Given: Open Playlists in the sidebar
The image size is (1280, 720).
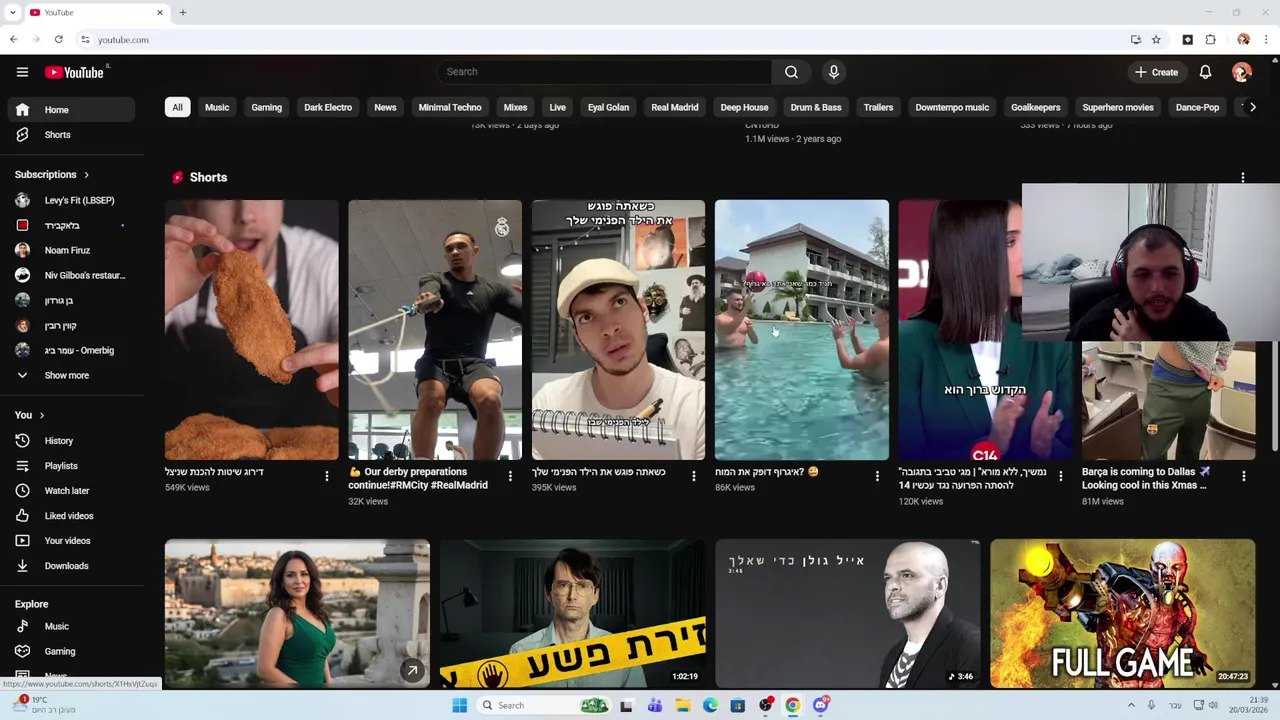Looking at the screenshot, I should pyautogui.click(x=69, y=466).
